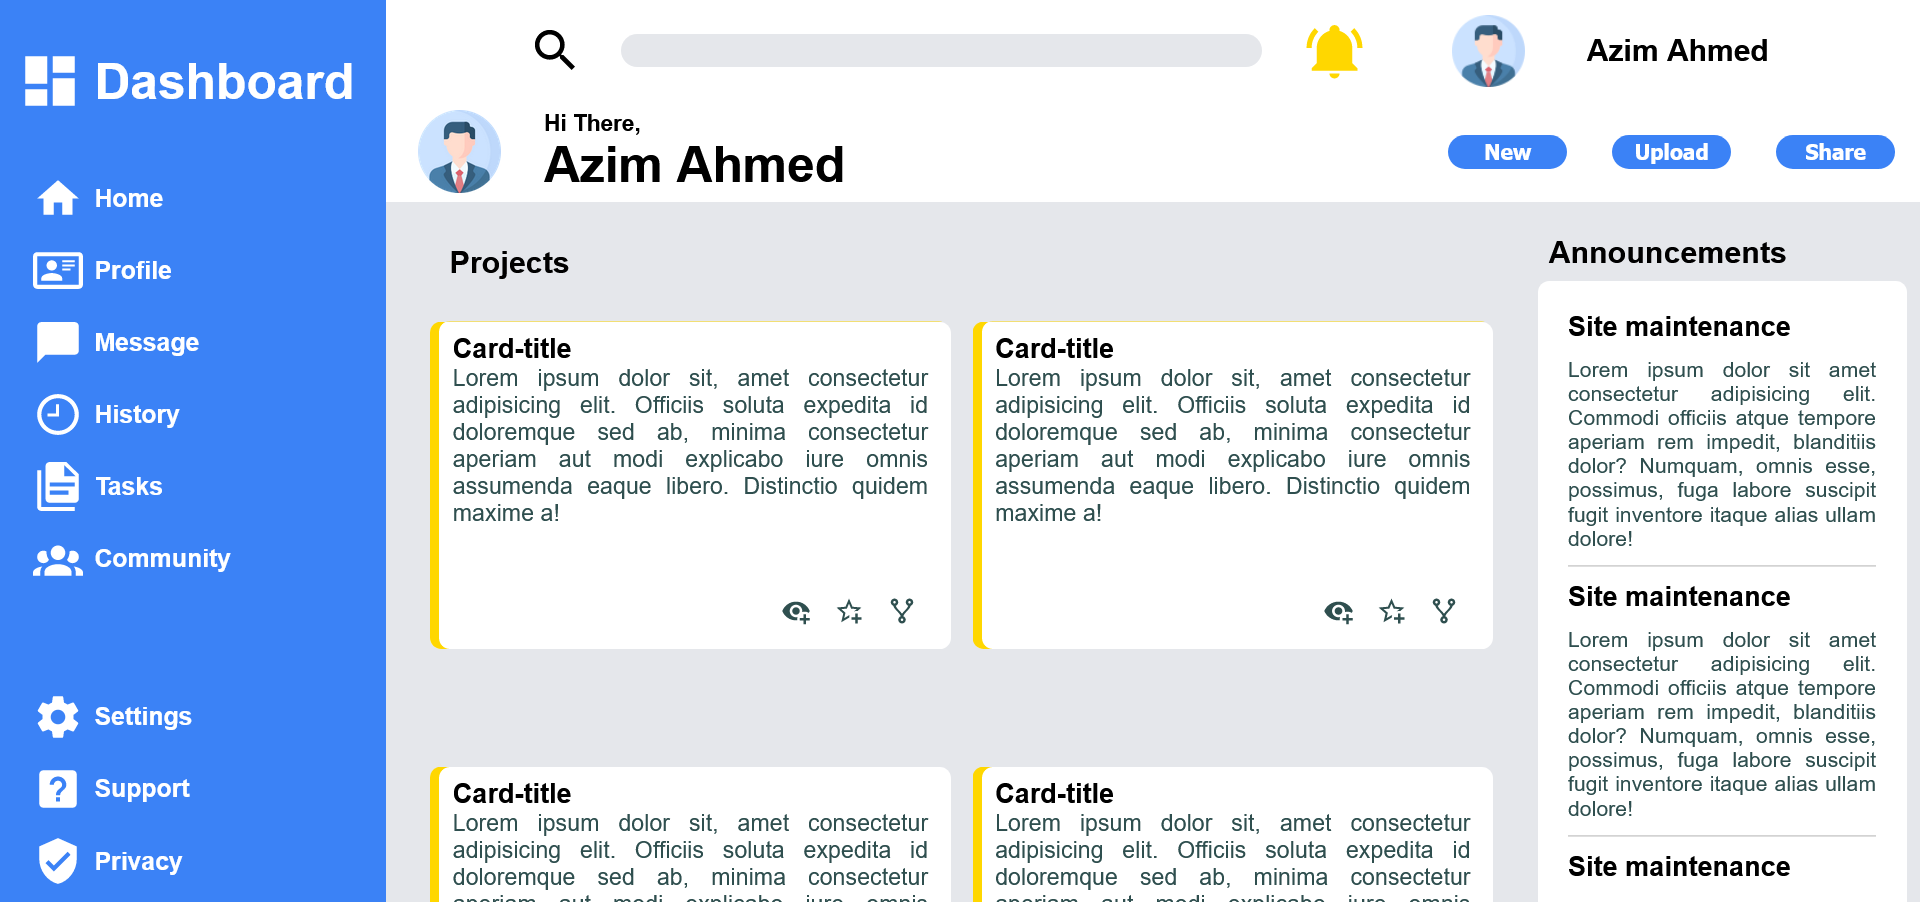Click the Dashboard grid logo icon
Screen dimensions: 1920x902
click(51, 81)
